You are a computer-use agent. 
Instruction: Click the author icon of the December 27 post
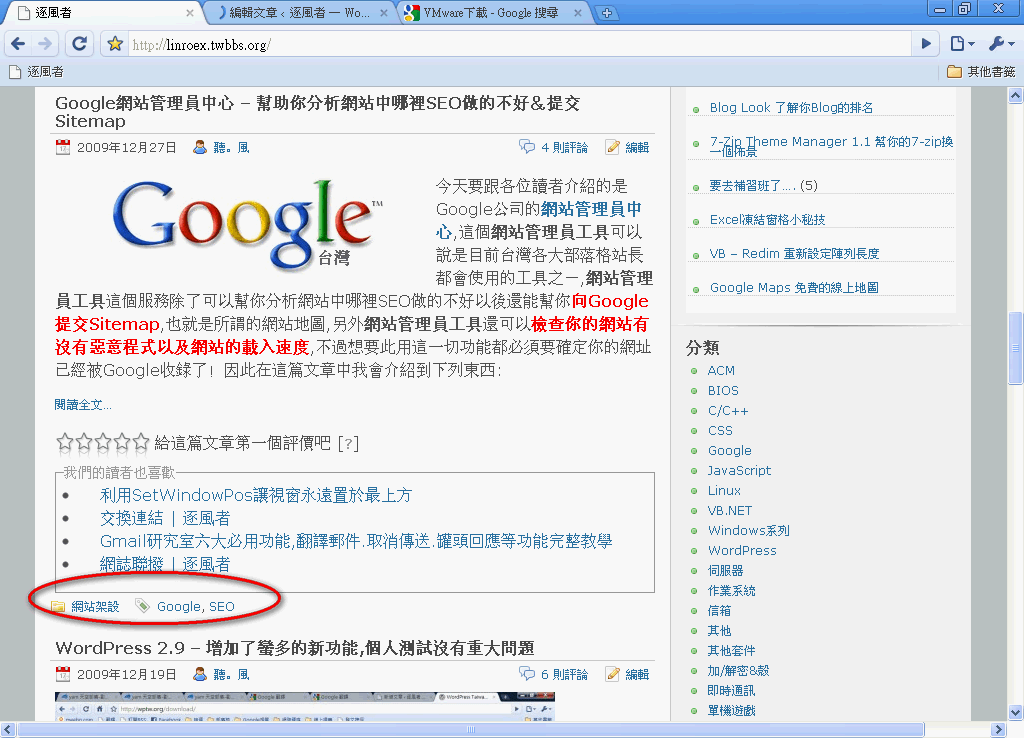pos(200,147)
